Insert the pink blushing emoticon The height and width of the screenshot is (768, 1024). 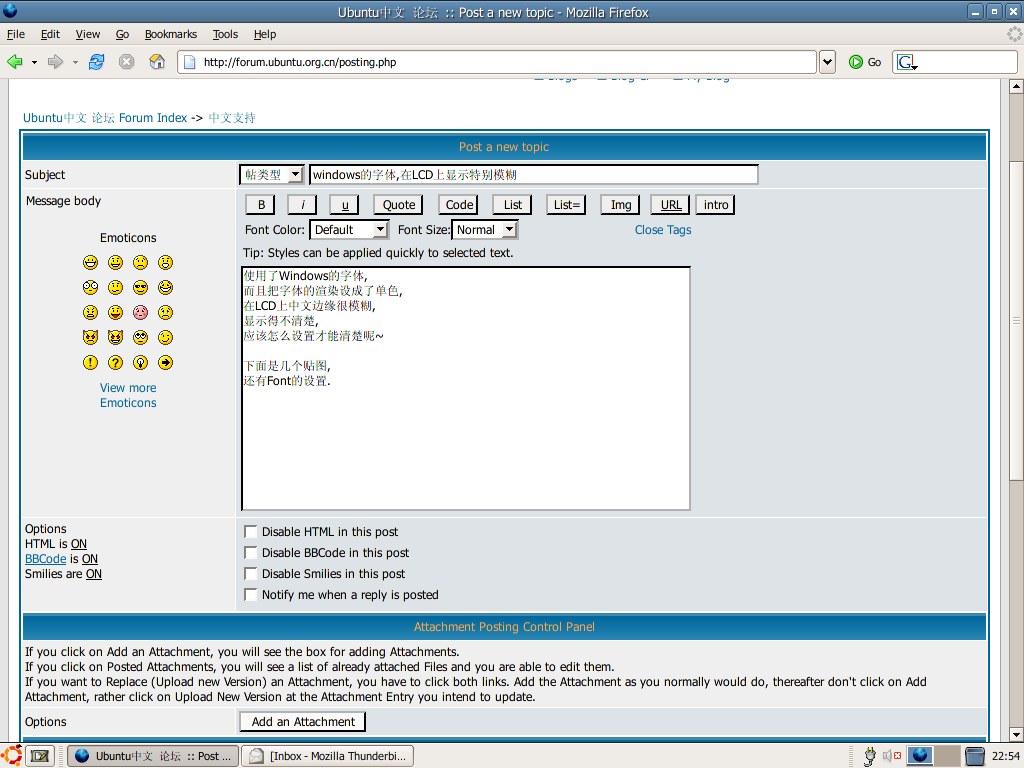[140, 312]
